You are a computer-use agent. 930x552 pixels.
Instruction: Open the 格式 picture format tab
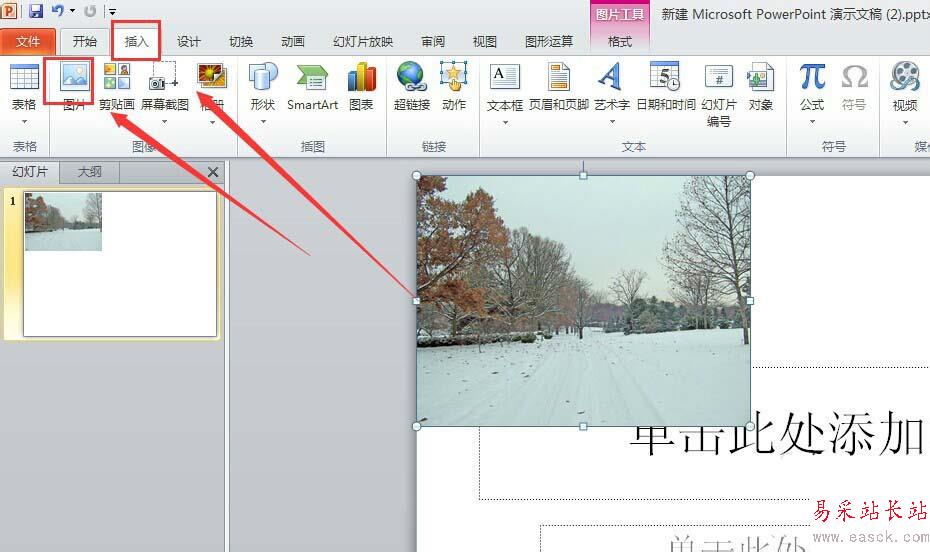(620, 41)
